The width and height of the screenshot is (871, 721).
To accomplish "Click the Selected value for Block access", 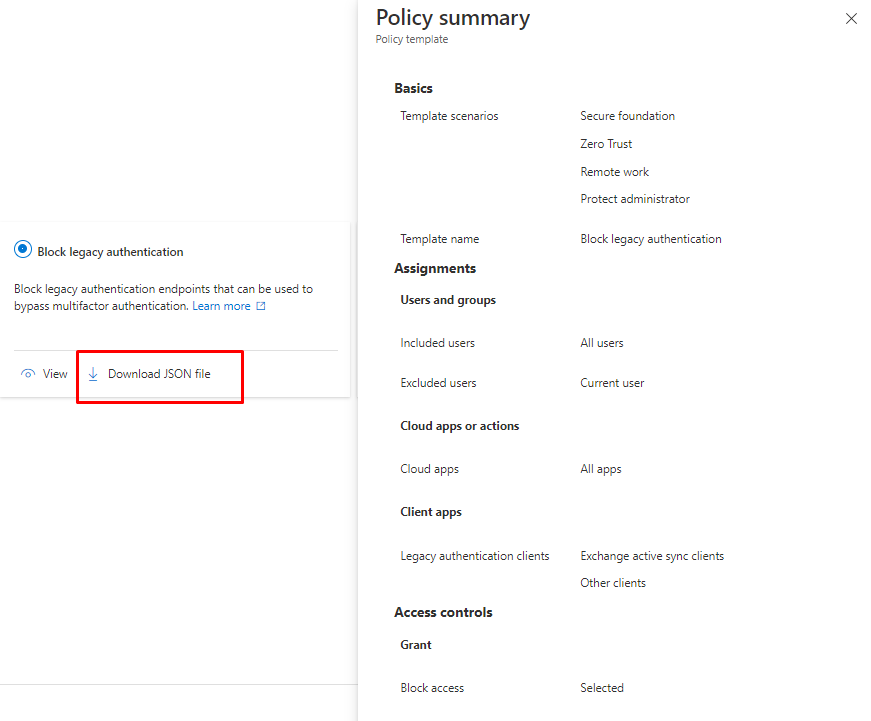I will 601,688.
